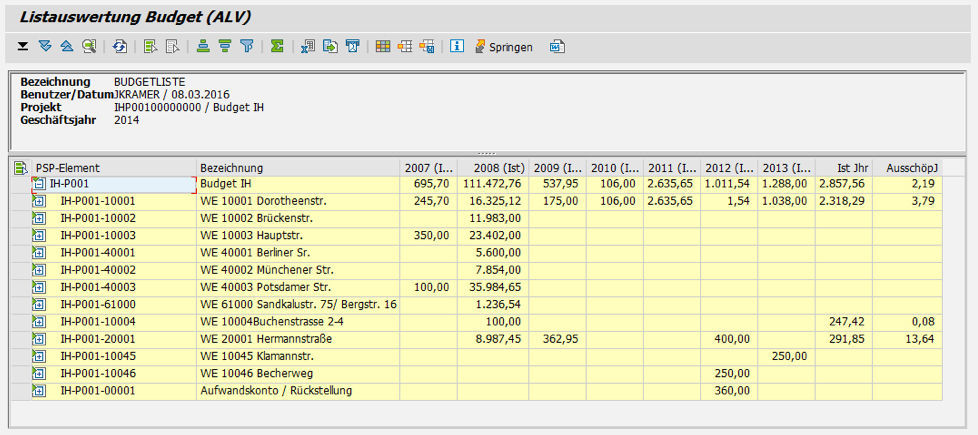Select the 2008 (Ist) column header
Image resolution: width=978 pixels, height=435 pixels.
click(x=491, y=167)
